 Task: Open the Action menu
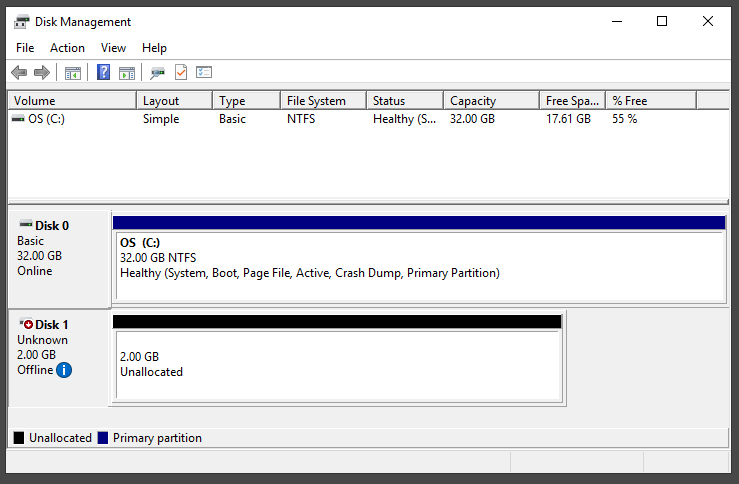67,48
